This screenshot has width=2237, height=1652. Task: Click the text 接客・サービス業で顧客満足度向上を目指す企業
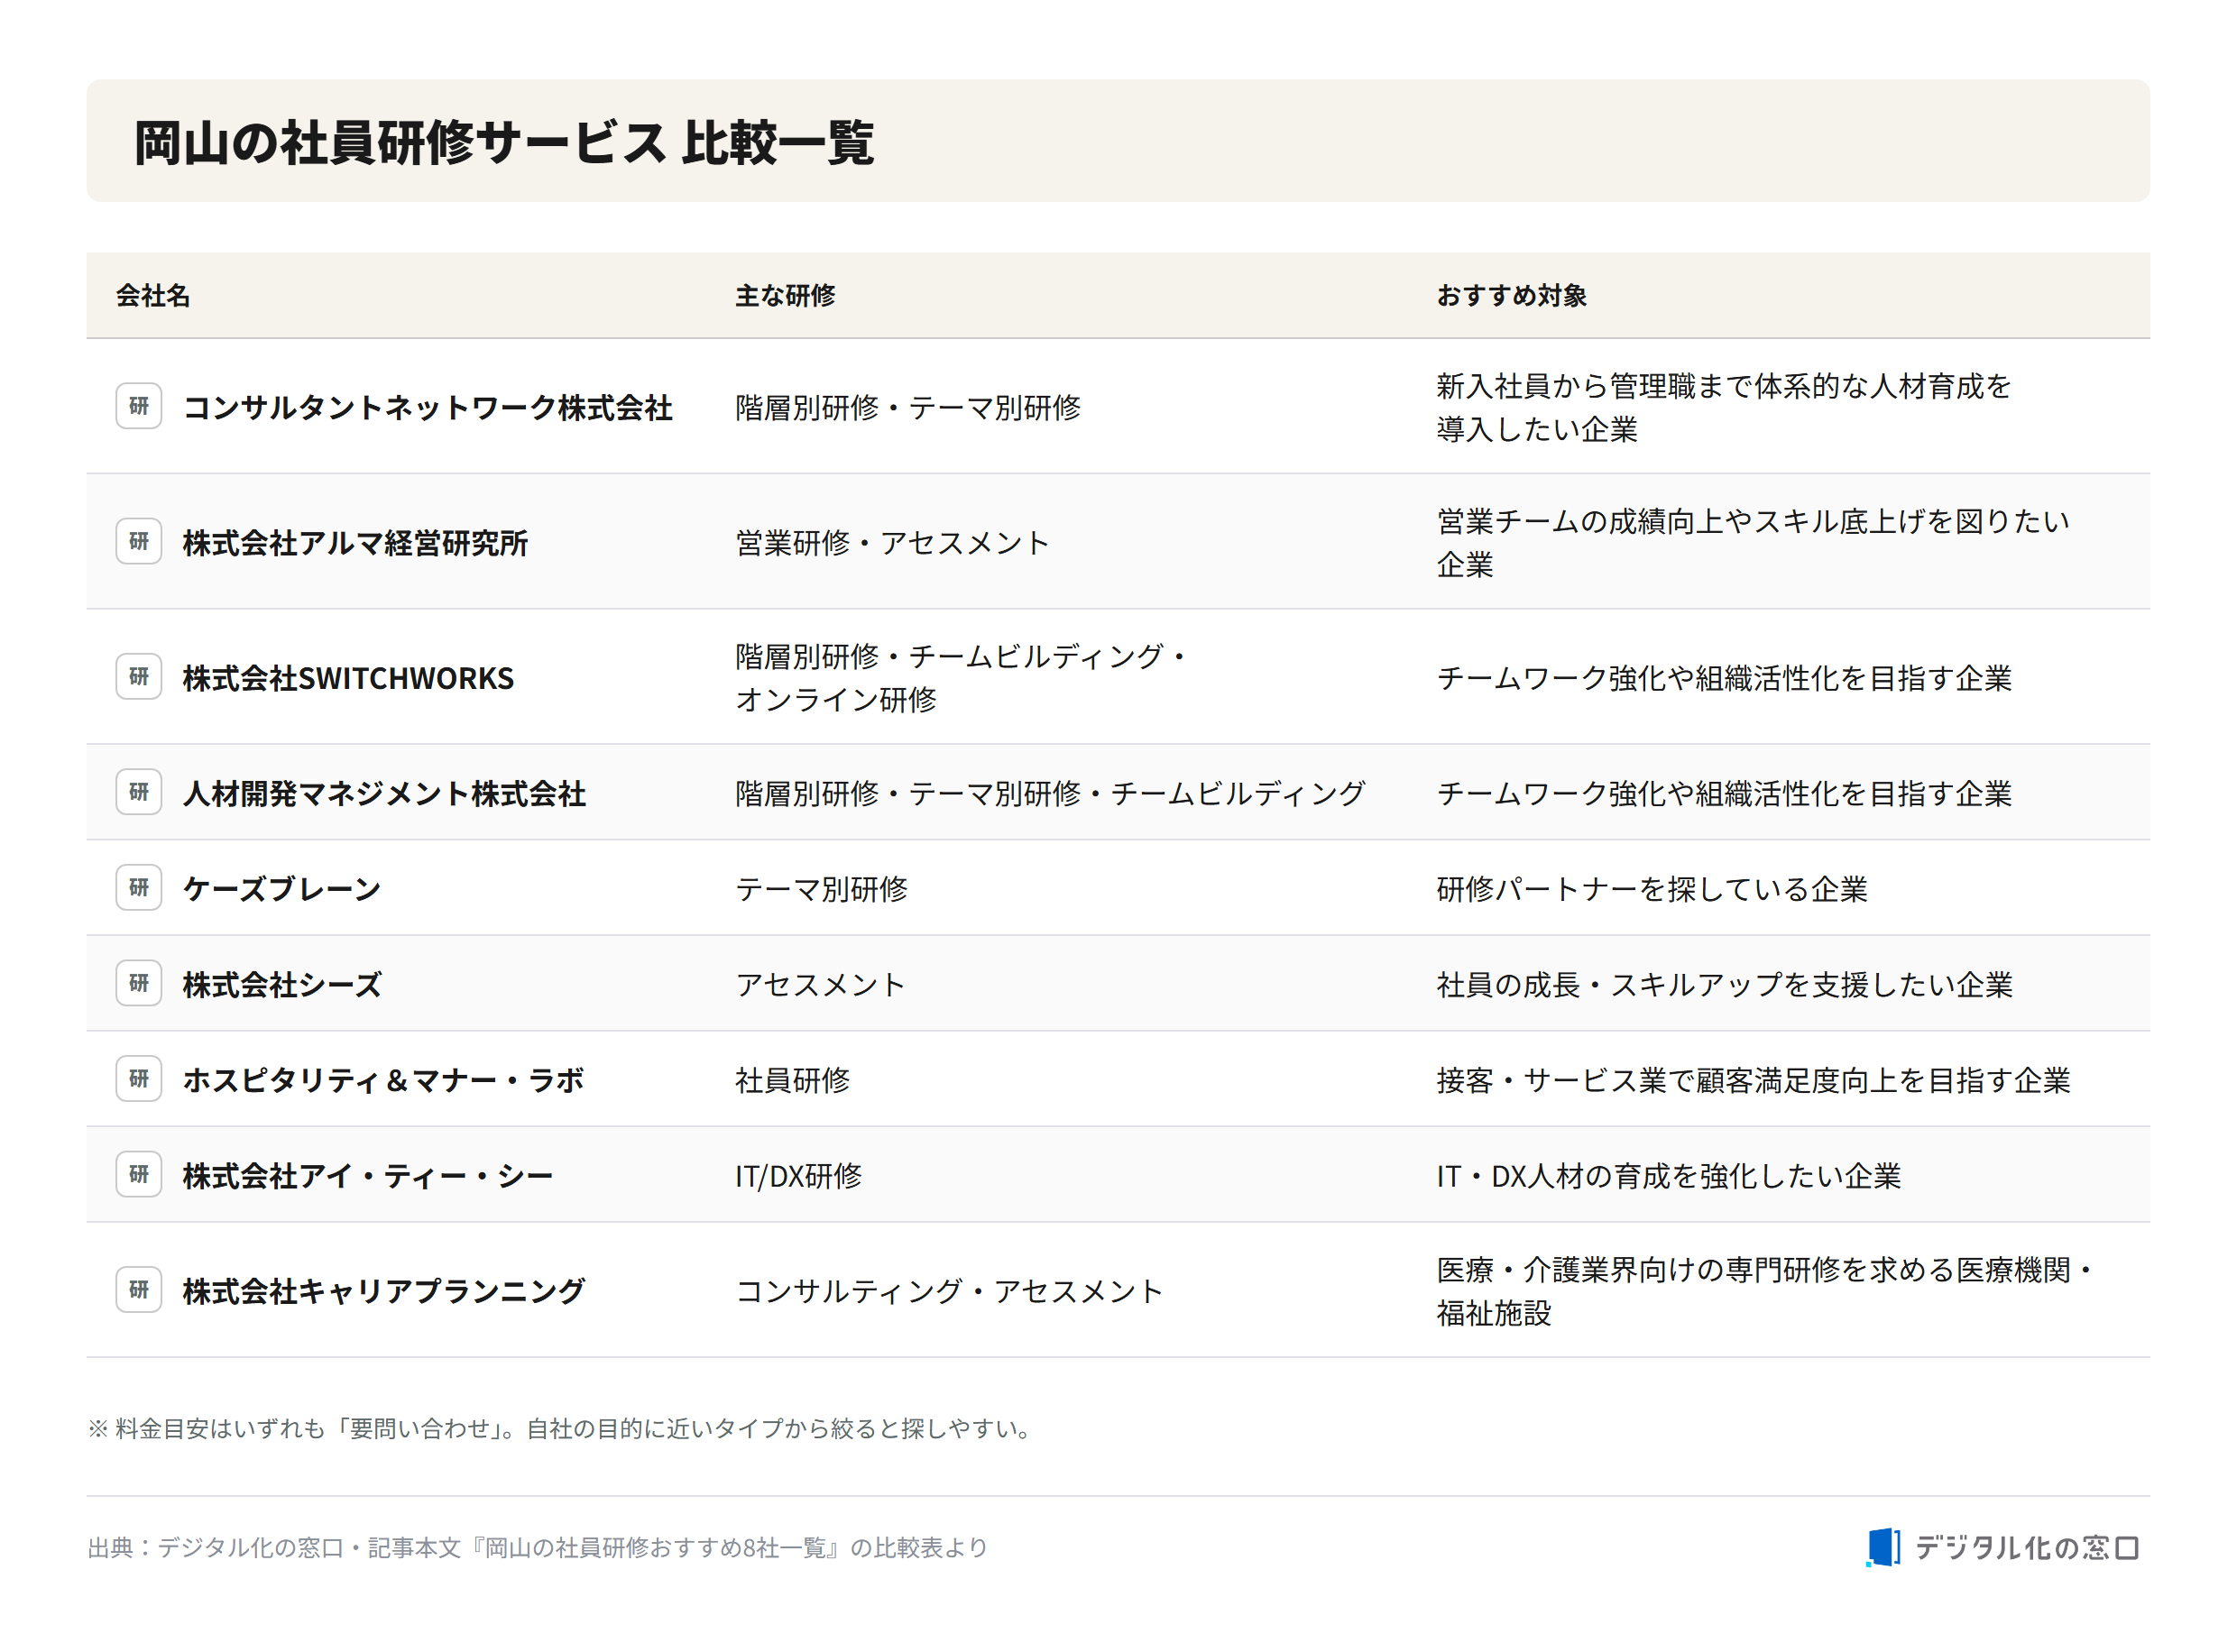tap(1753, 1081)
